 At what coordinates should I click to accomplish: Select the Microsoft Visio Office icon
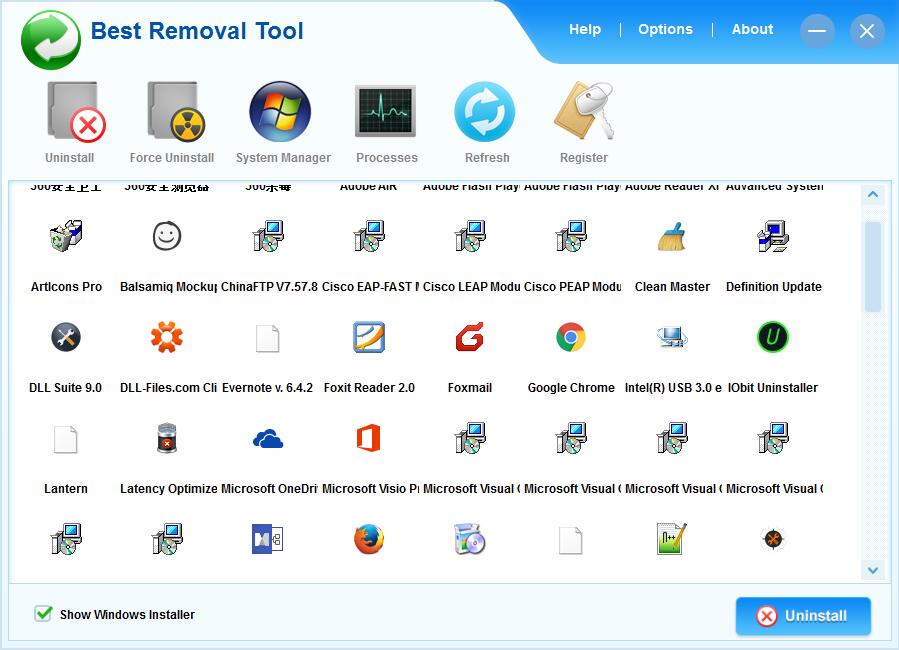pyautogui.click(x=369, y=438)
